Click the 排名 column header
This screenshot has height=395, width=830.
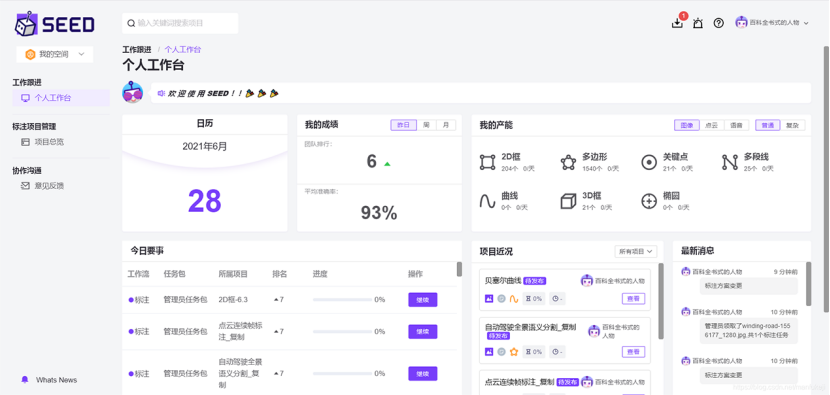pos(279,274)
